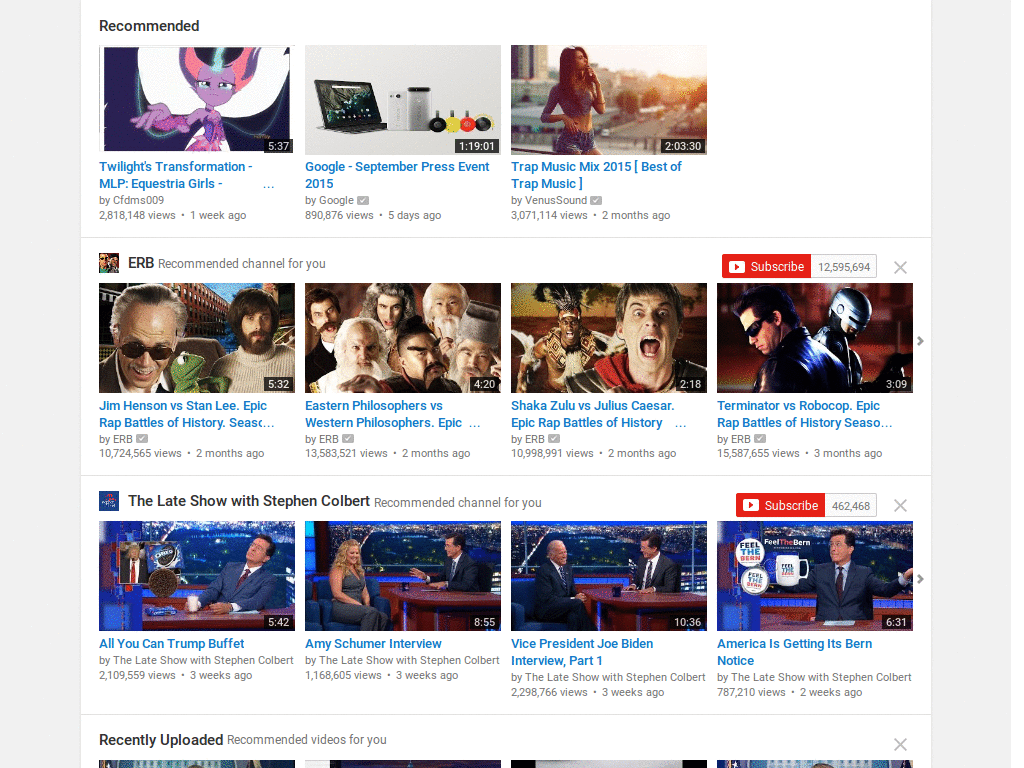This screenshot has width=1024, height=768.
Task: Click ERB subscriber count 12,595,694
Action: coord(844,267)
